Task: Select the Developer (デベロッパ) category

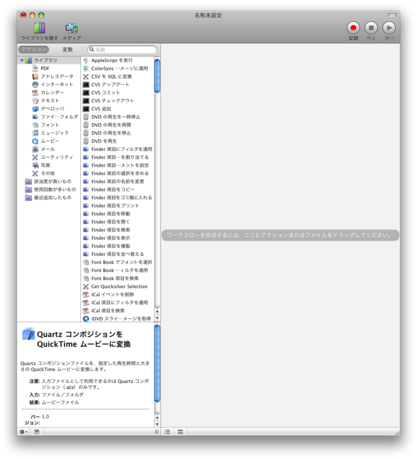Action: click(x=48, y=109)
